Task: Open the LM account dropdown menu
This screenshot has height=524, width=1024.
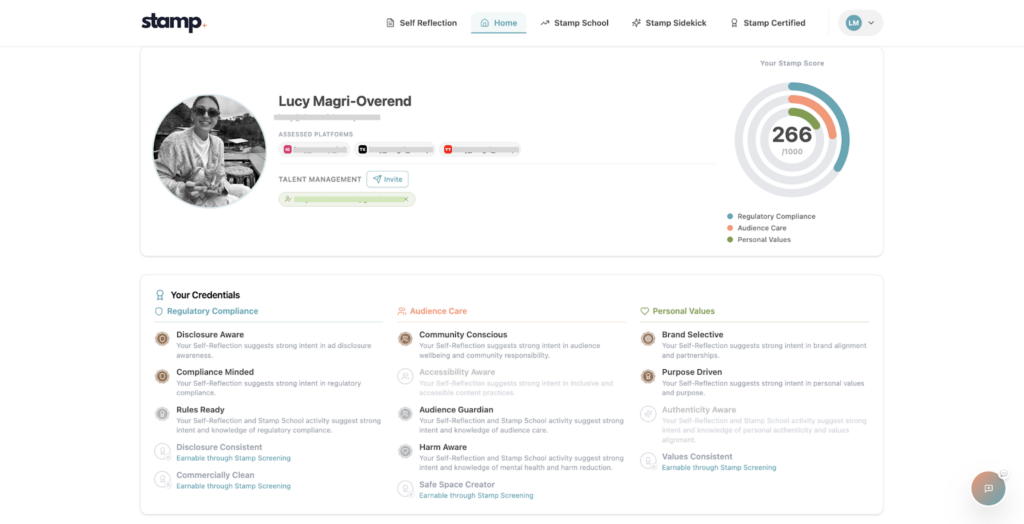Action: pyautogui.click(x=860, y=23)
